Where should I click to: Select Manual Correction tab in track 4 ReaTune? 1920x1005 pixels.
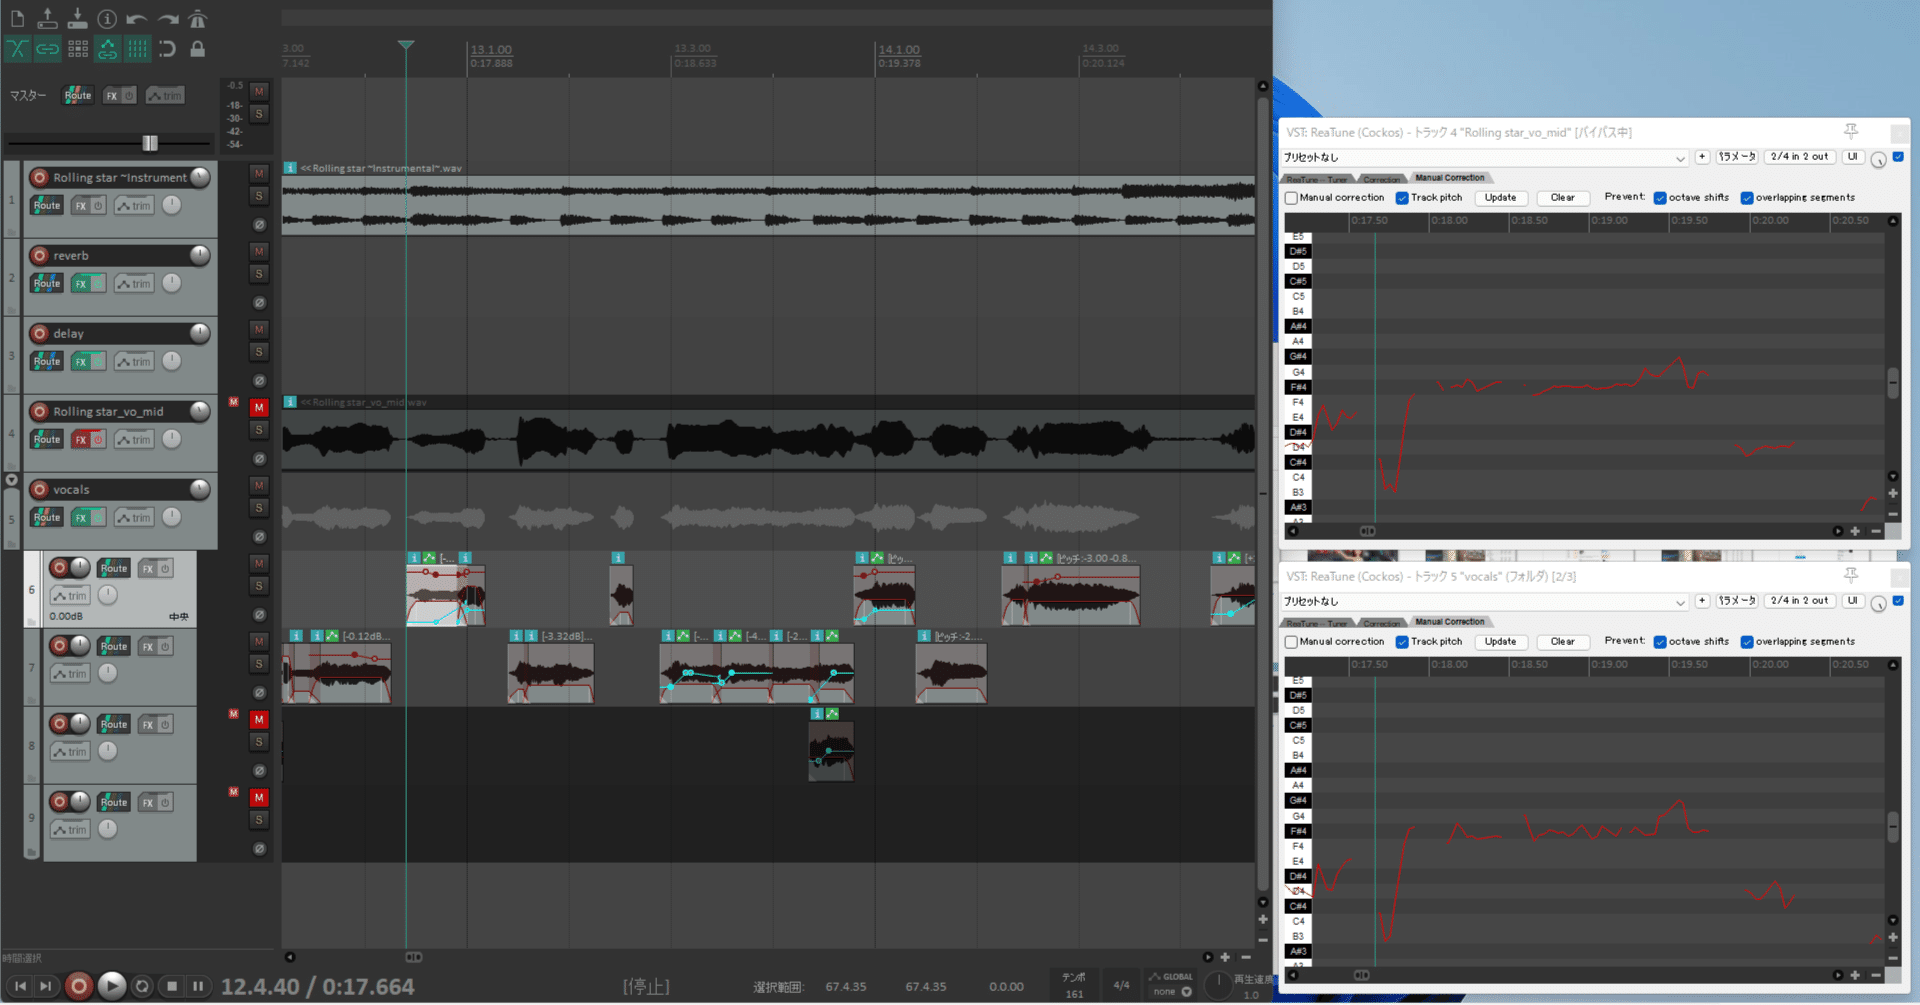[1450, 178]
